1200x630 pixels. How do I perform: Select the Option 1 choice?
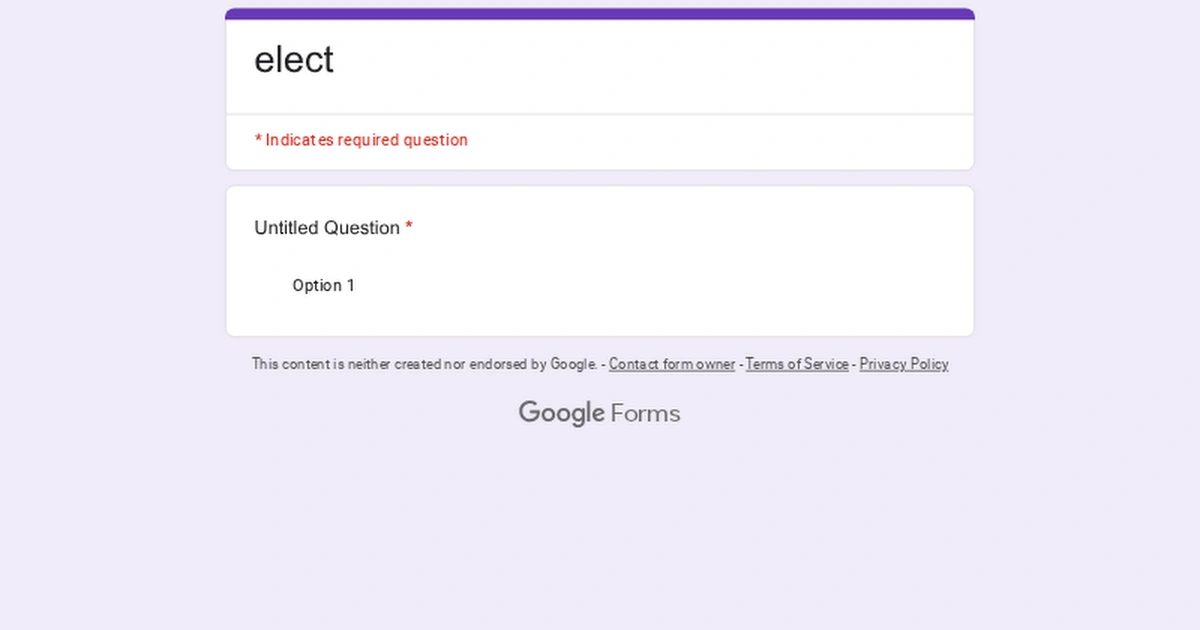[323, 286]
